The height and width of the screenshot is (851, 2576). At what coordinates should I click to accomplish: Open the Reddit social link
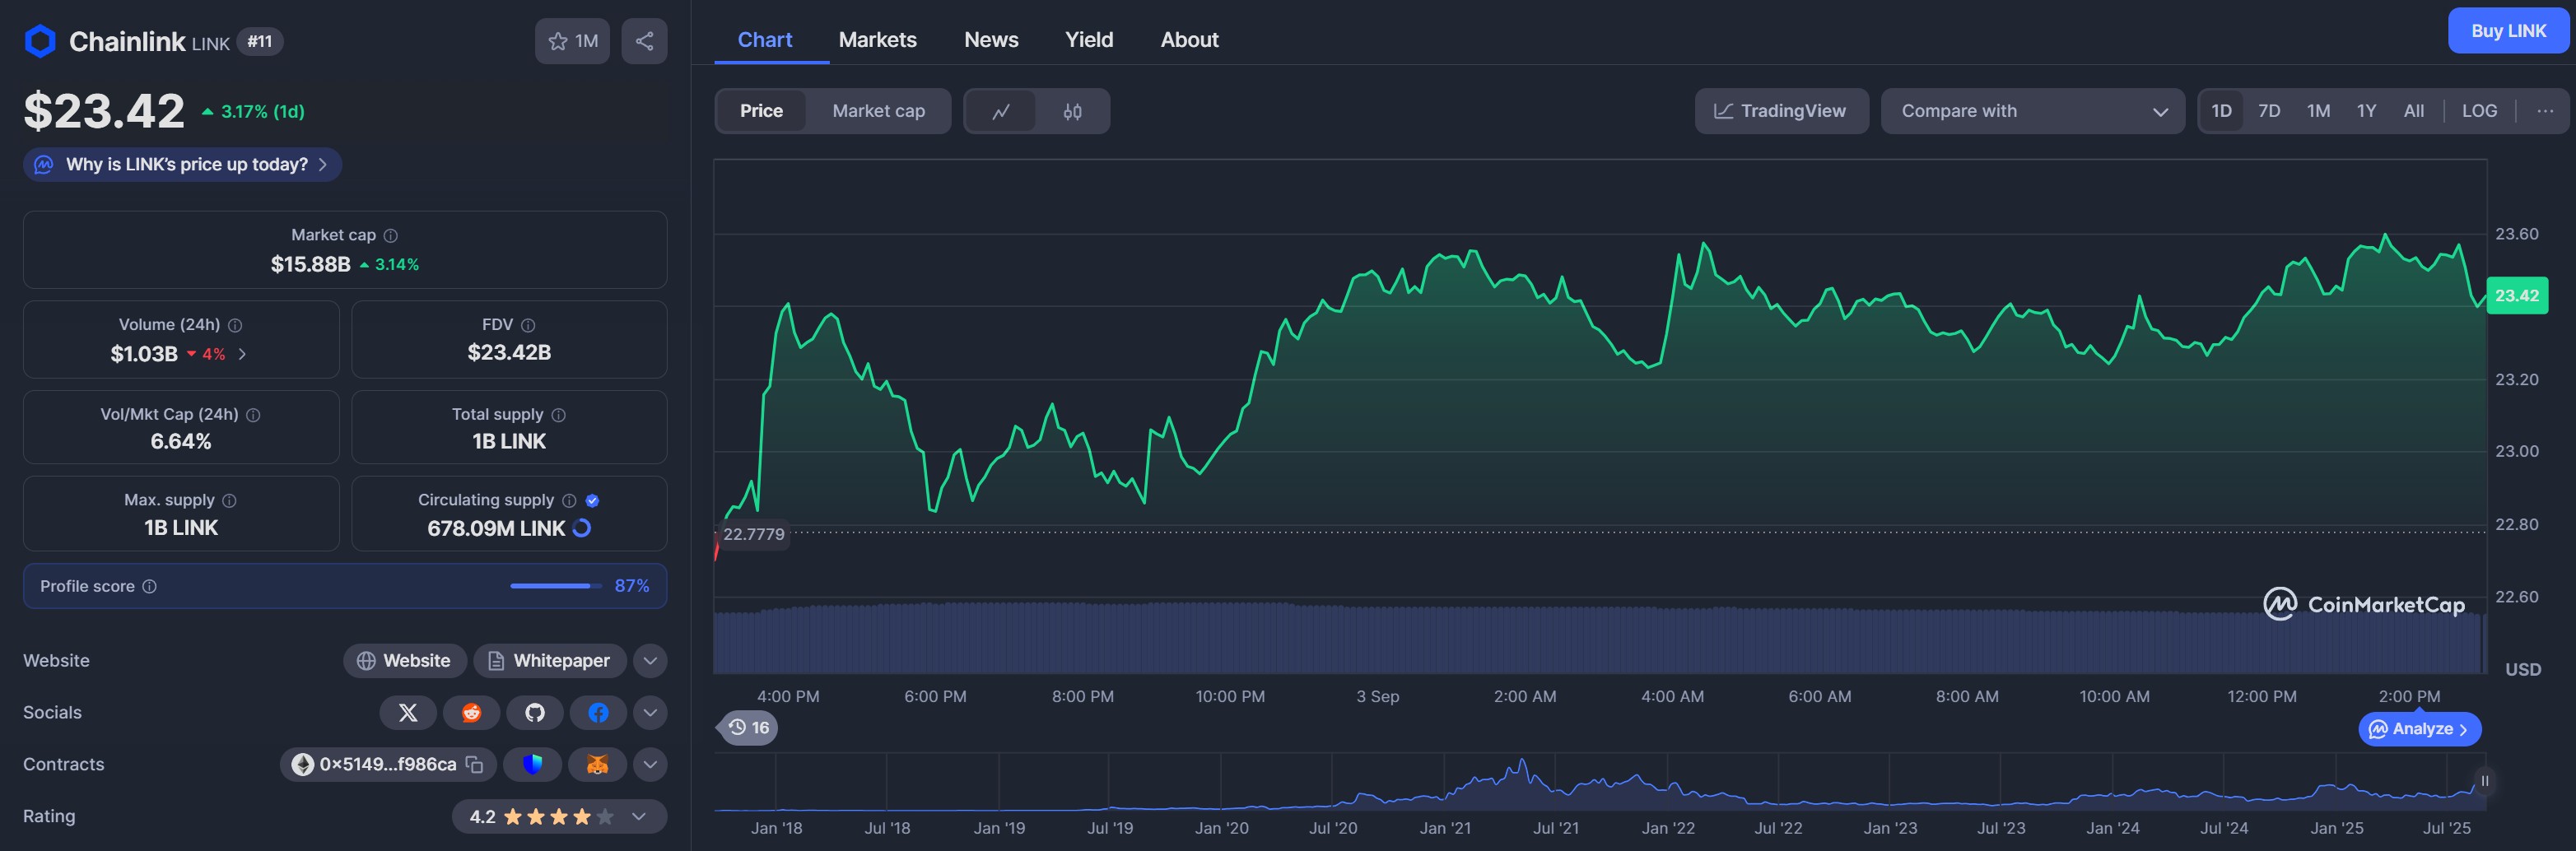click(471, 713)
